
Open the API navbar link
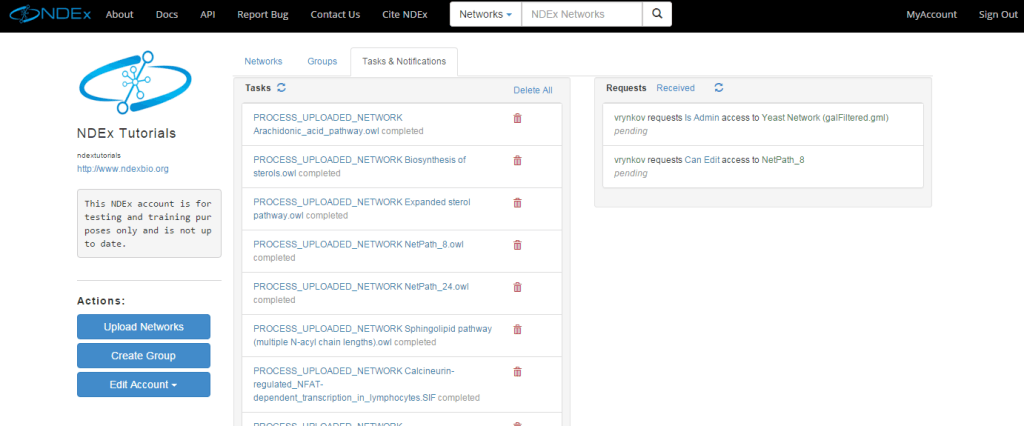(x=208, y=14)
